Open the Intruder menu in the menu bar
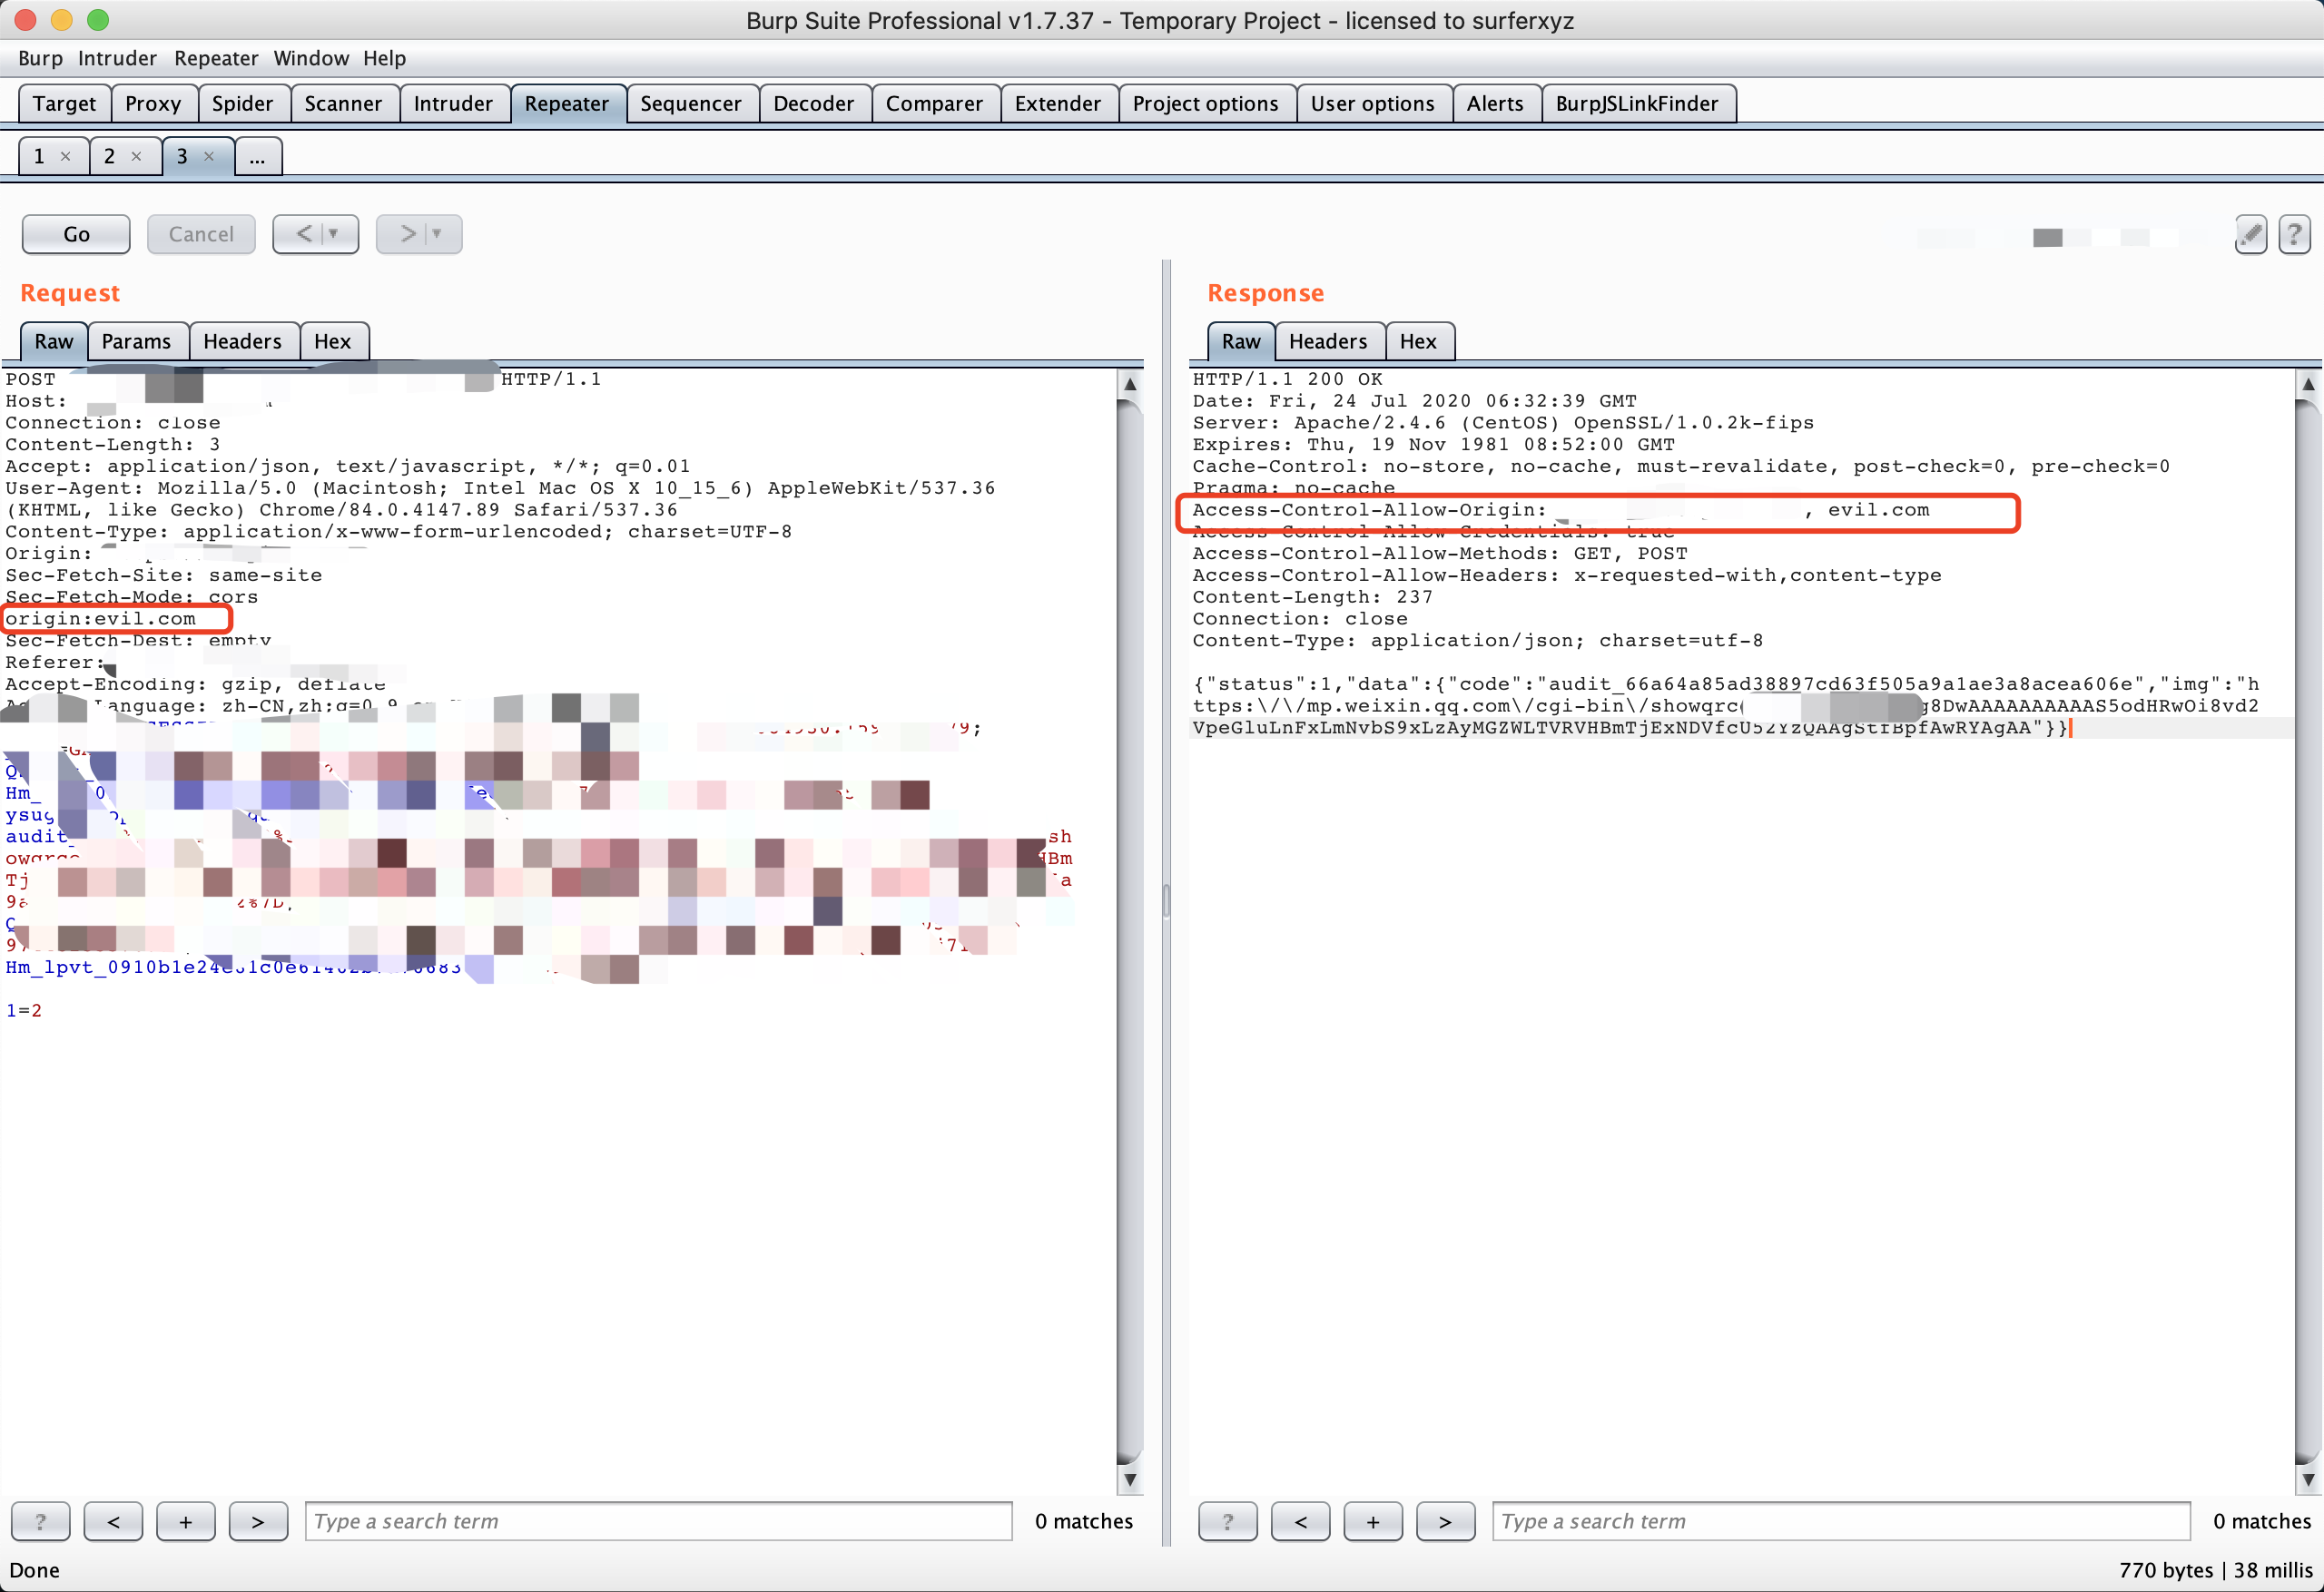Viewport: 2324px width, 1592px height. coord(117,58)
